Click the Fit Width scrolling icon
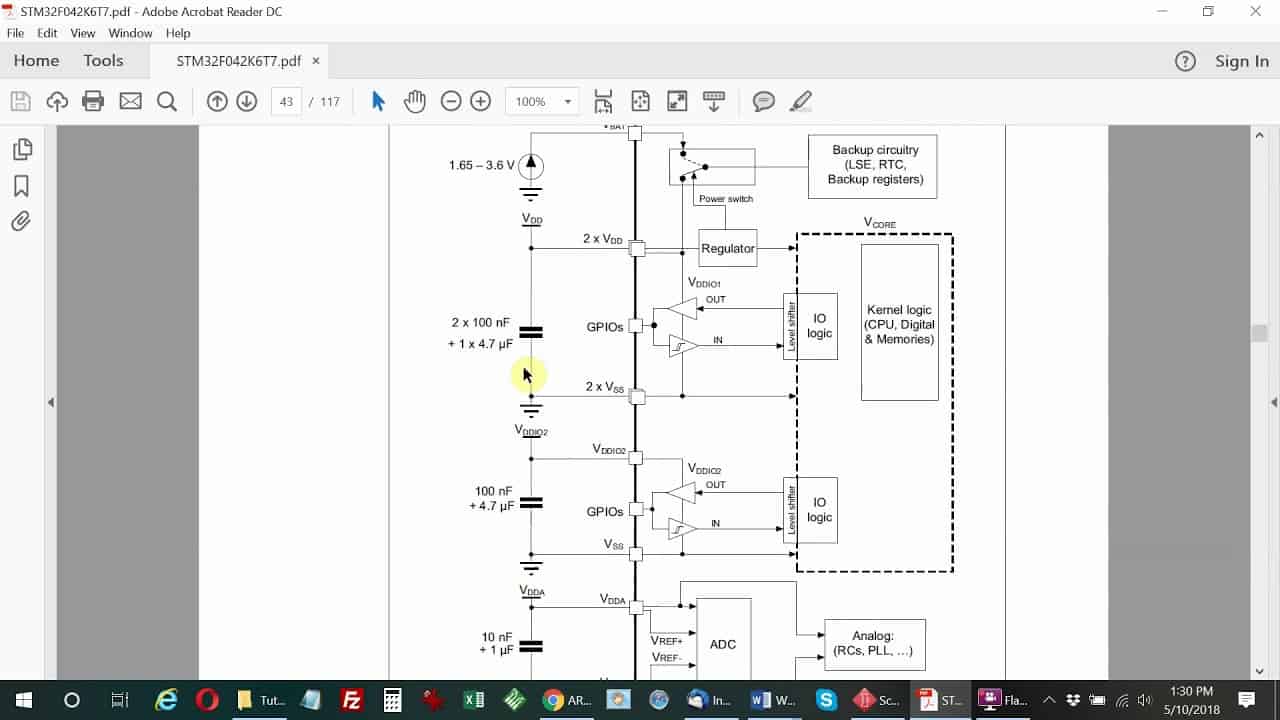 point(603,101)
